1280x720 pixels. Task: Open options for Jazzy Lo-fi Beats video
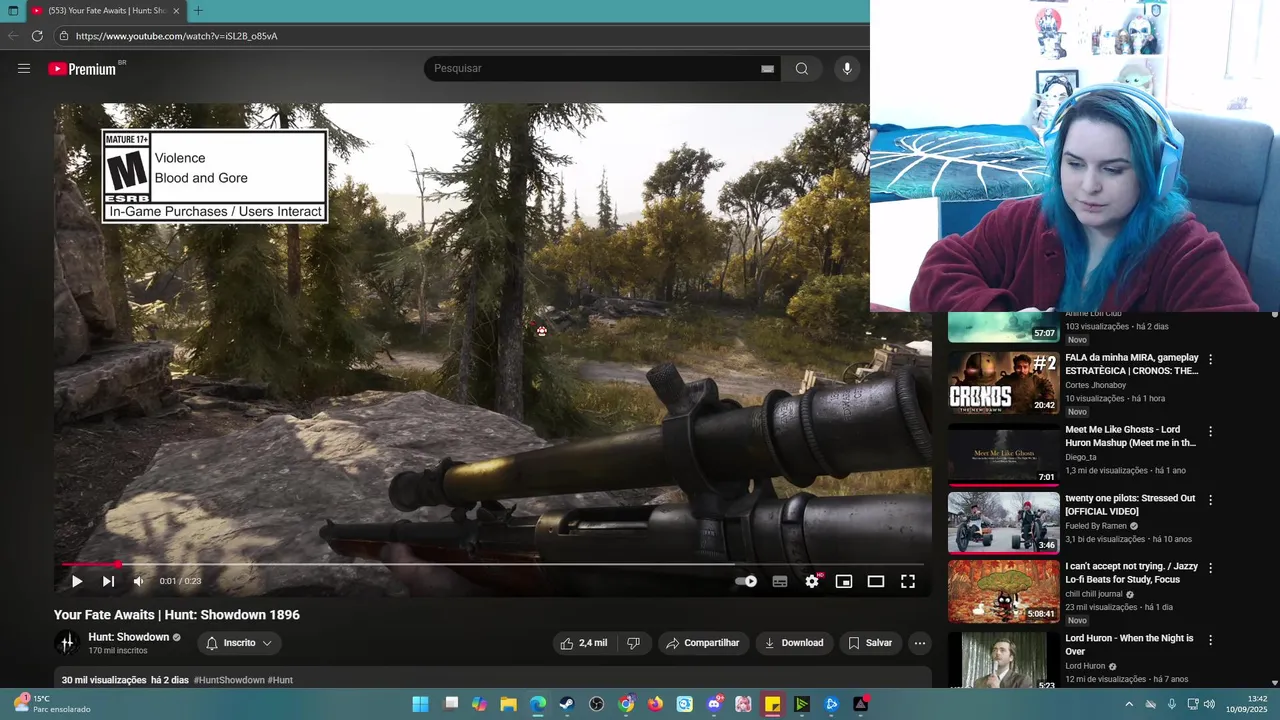coord(1210,568)
